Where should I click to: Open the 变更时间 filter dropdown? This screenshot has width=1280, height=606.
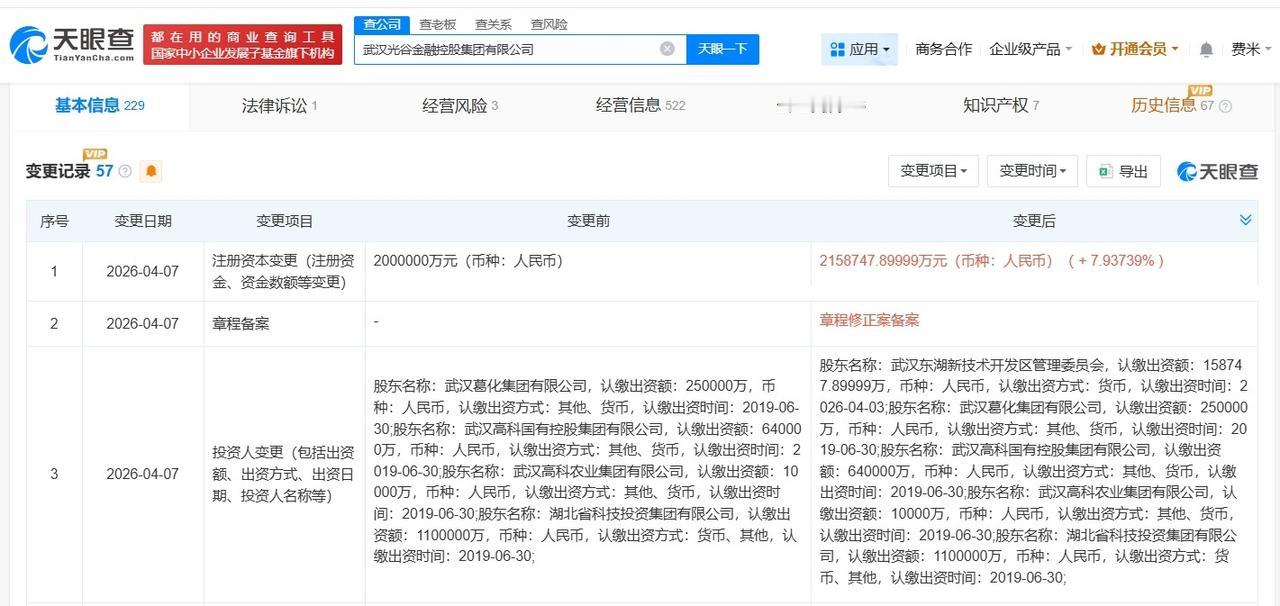pyautogui.click(x=1031, y=170)
